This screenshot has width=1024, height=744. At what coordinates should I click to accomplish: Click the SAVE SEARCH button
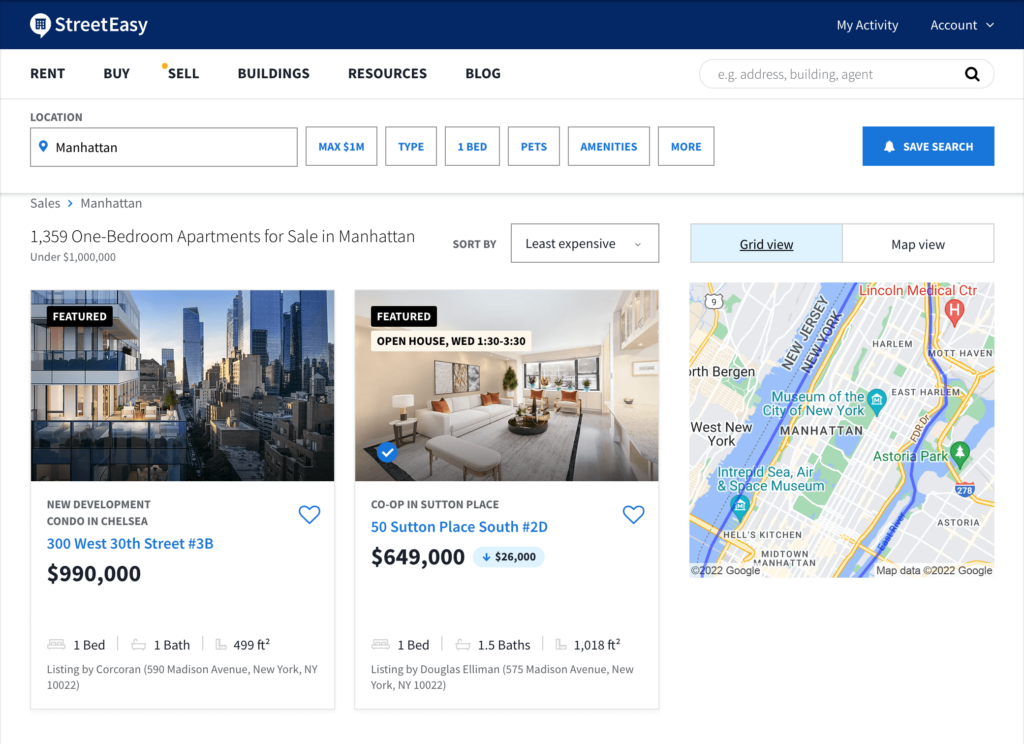click(x=928, y=146)
